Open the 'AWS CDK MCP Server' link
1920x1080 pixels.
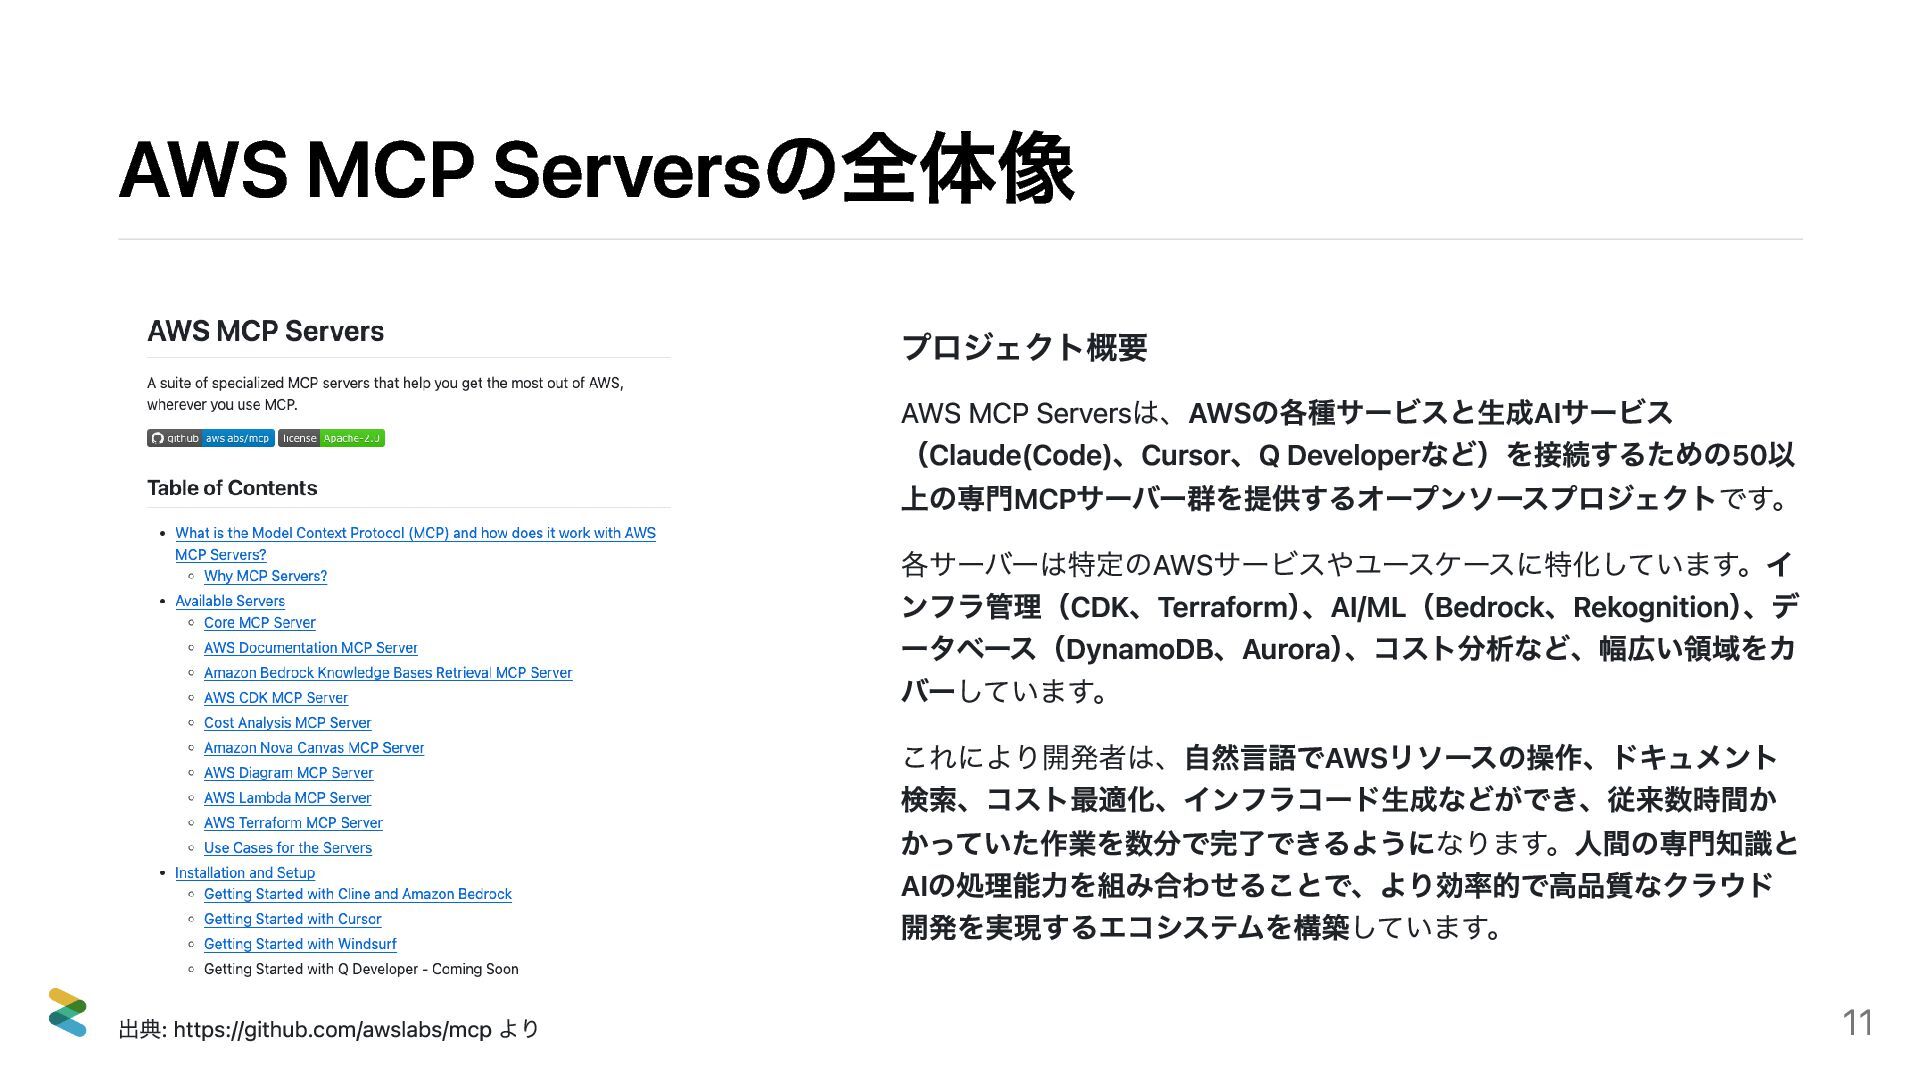point(276,698)
